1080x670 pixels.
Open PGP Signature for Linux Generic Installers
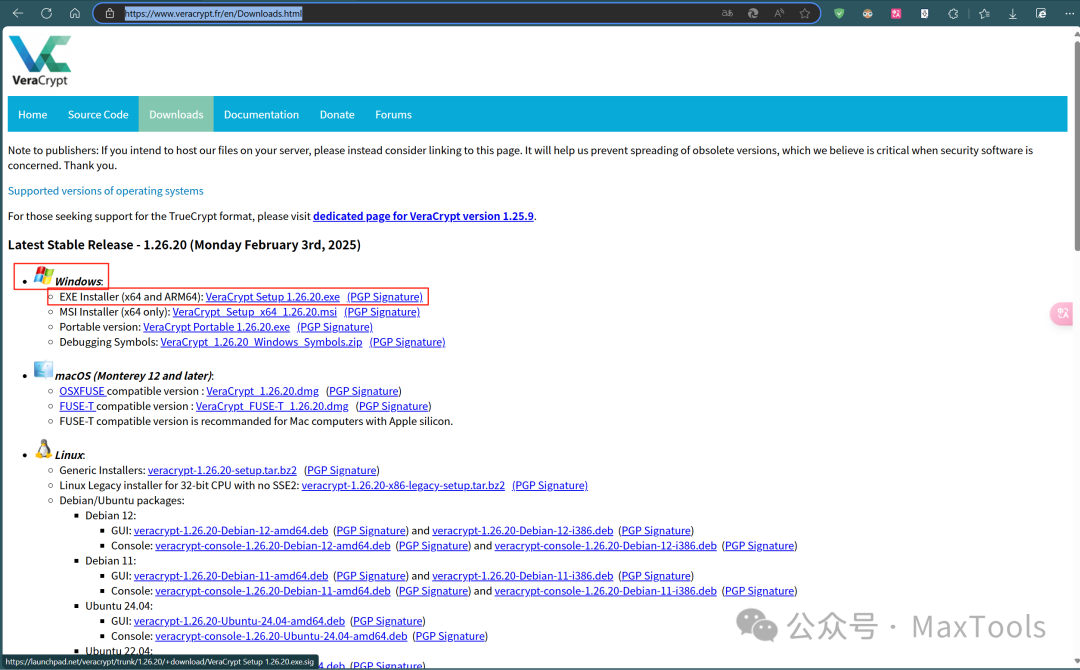click(342, 470)
